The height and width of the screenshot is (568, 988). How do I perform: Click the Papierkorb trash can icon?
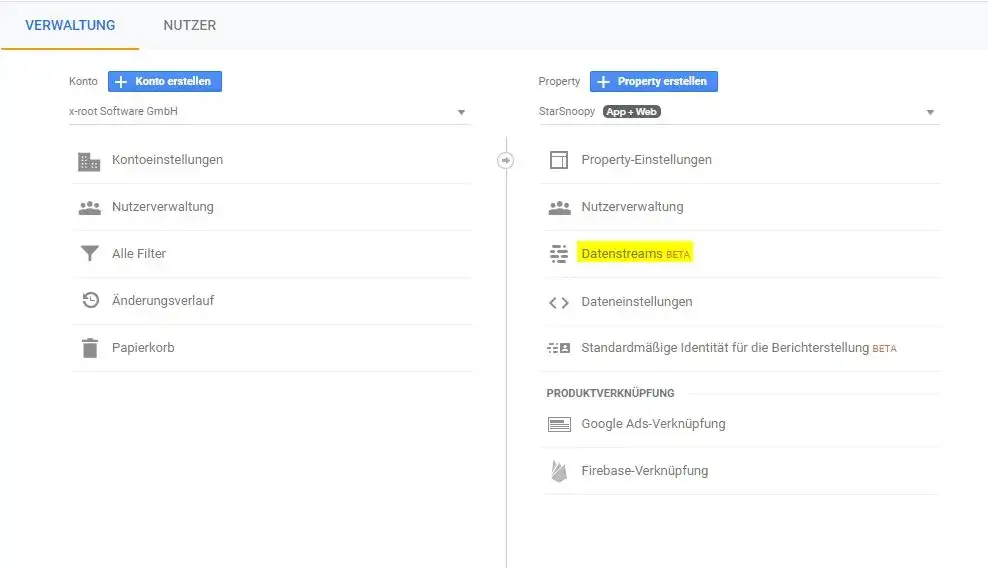90,347
